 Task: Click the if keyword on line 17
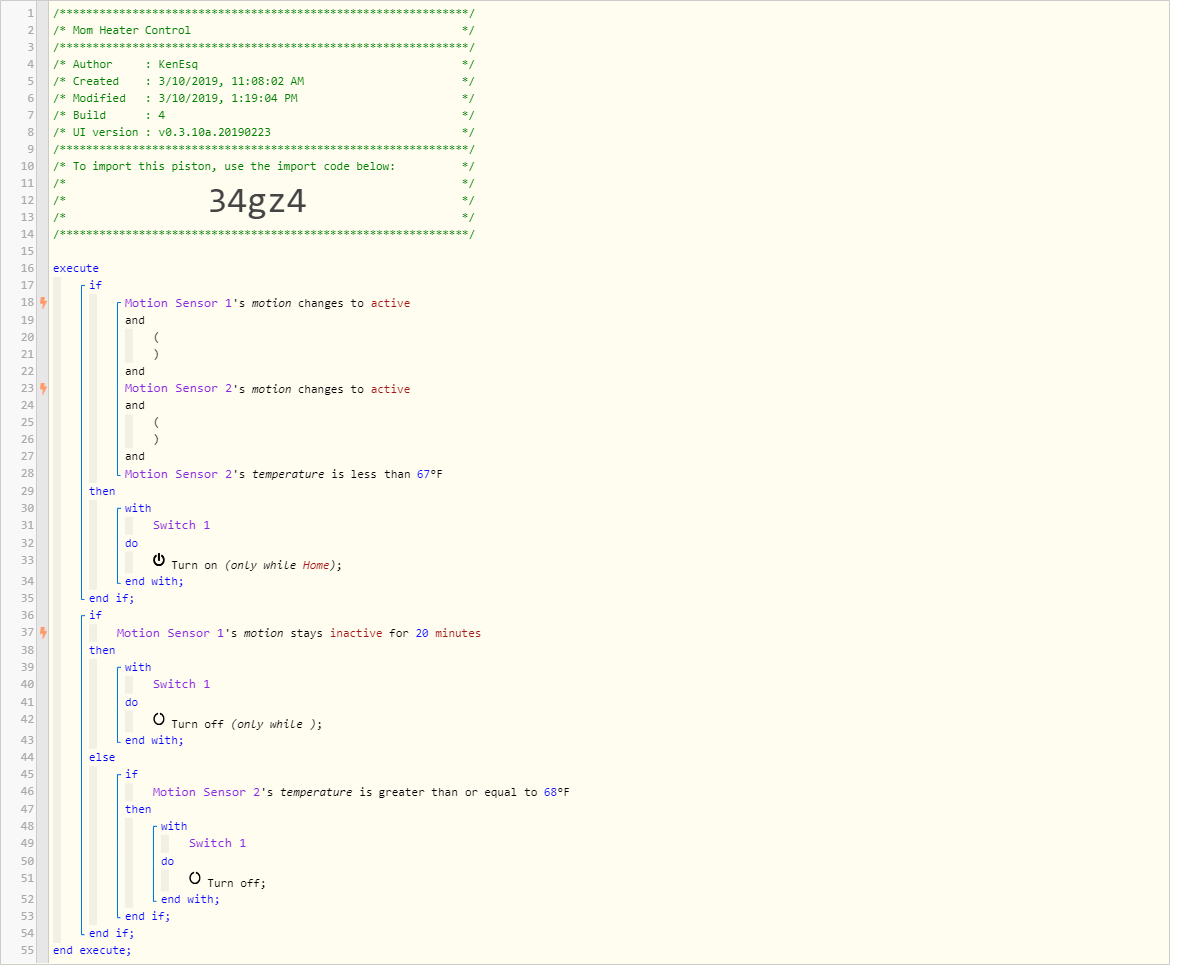point(95,286)
